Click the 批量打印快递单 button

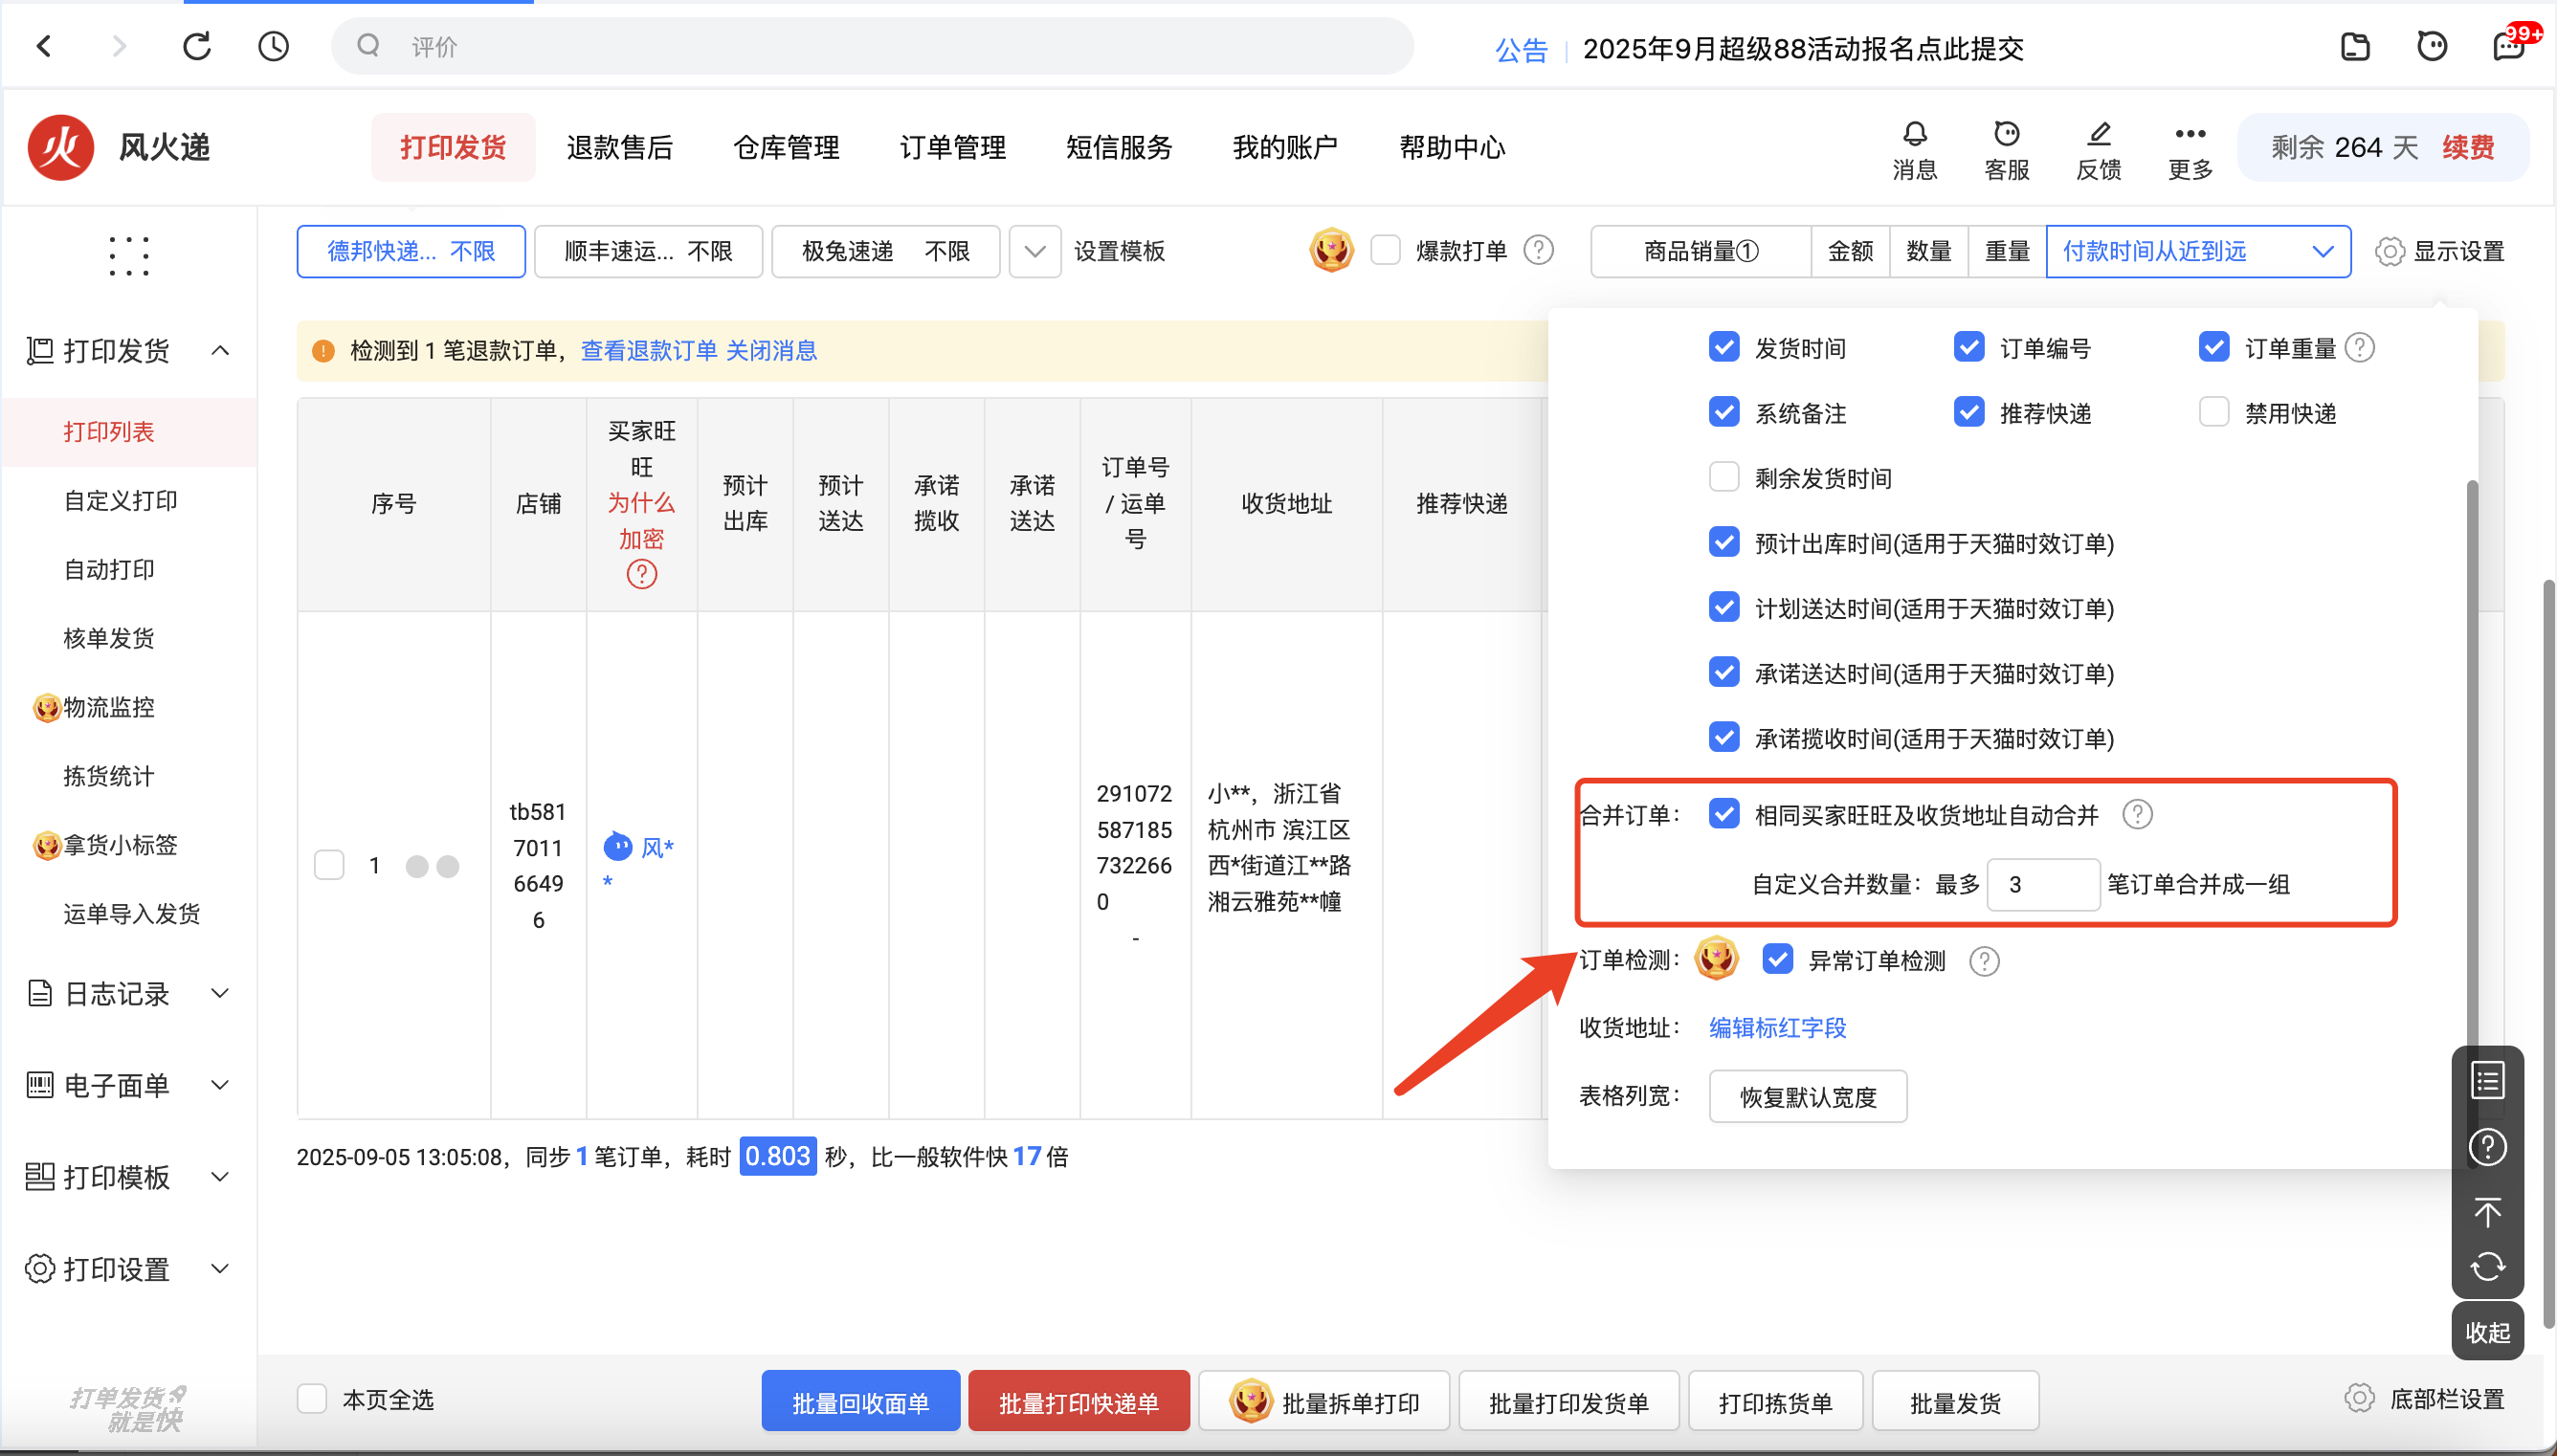pos(1079,1401)
